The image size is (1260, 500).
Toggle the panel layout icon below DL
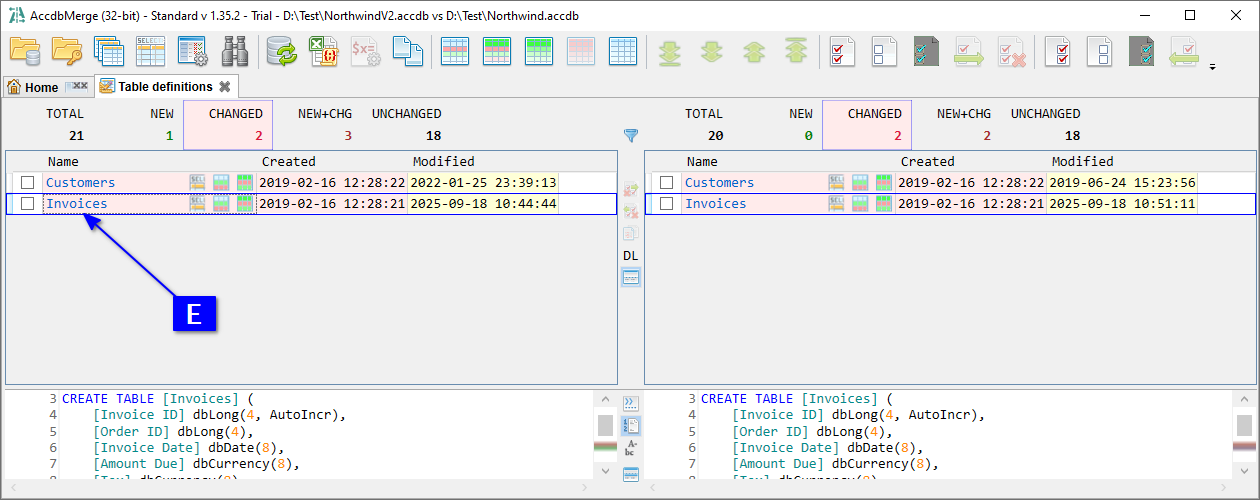[x=631, y=278]
